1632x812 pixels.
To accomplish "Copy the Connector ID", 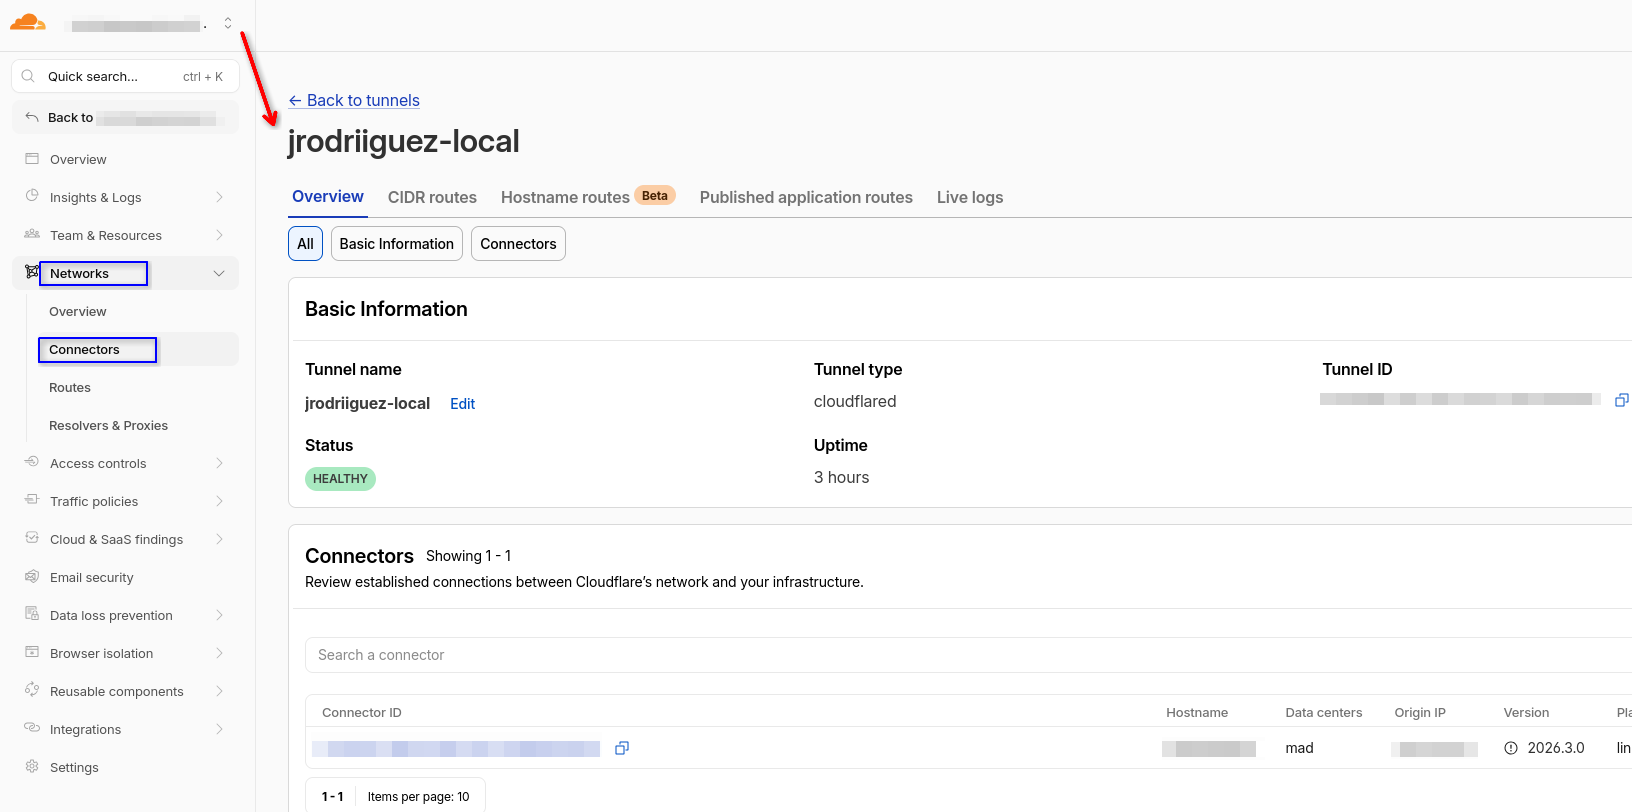I will [622, 748].
